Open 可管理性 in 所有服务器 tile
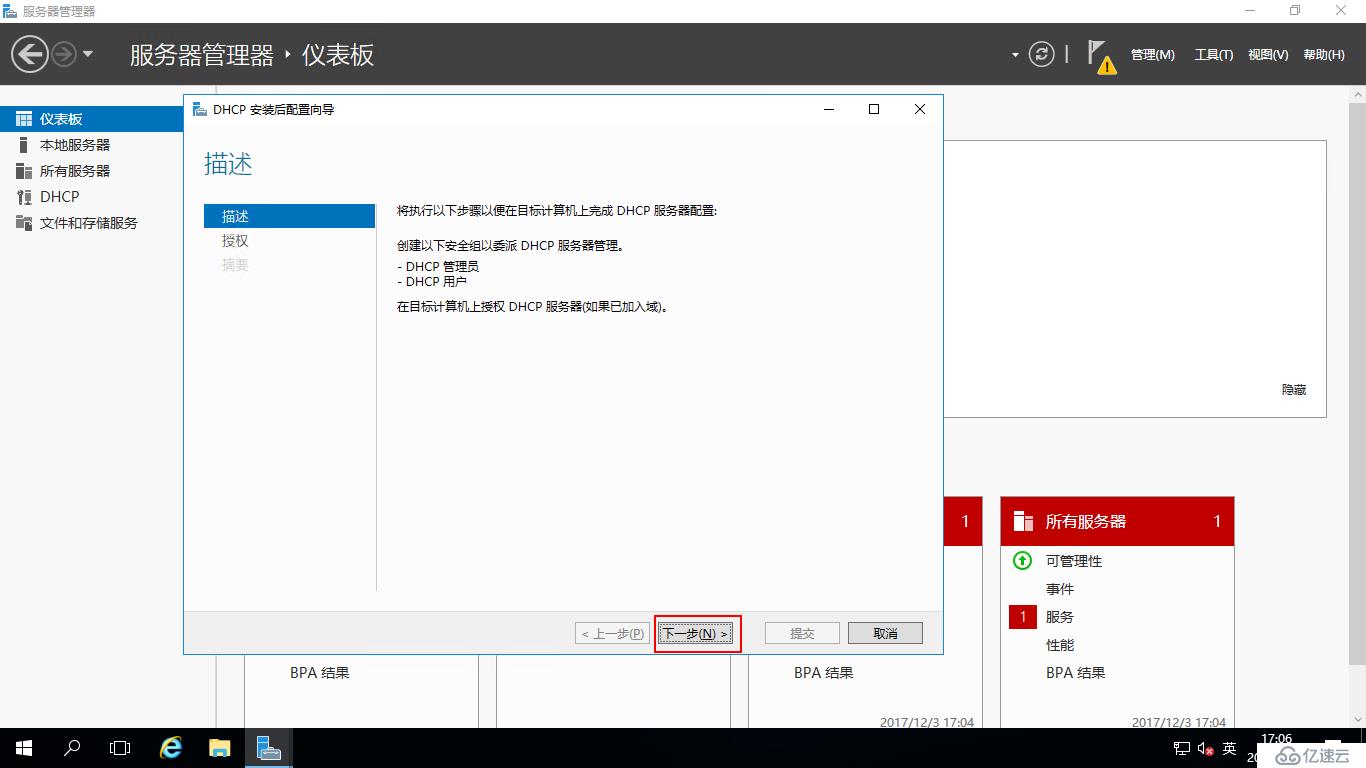The image size is (1366, 768). pyautogui.click(x=1074, y=561)
